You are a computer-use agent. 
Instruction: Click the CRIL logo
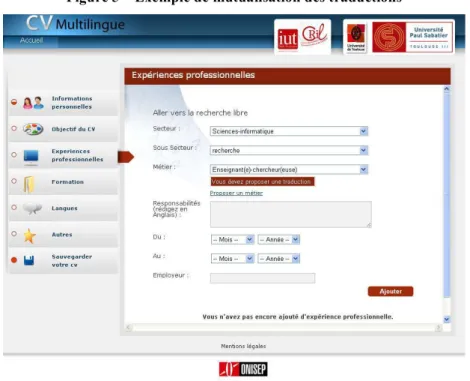pyautogui.click(x=314, y=34)
